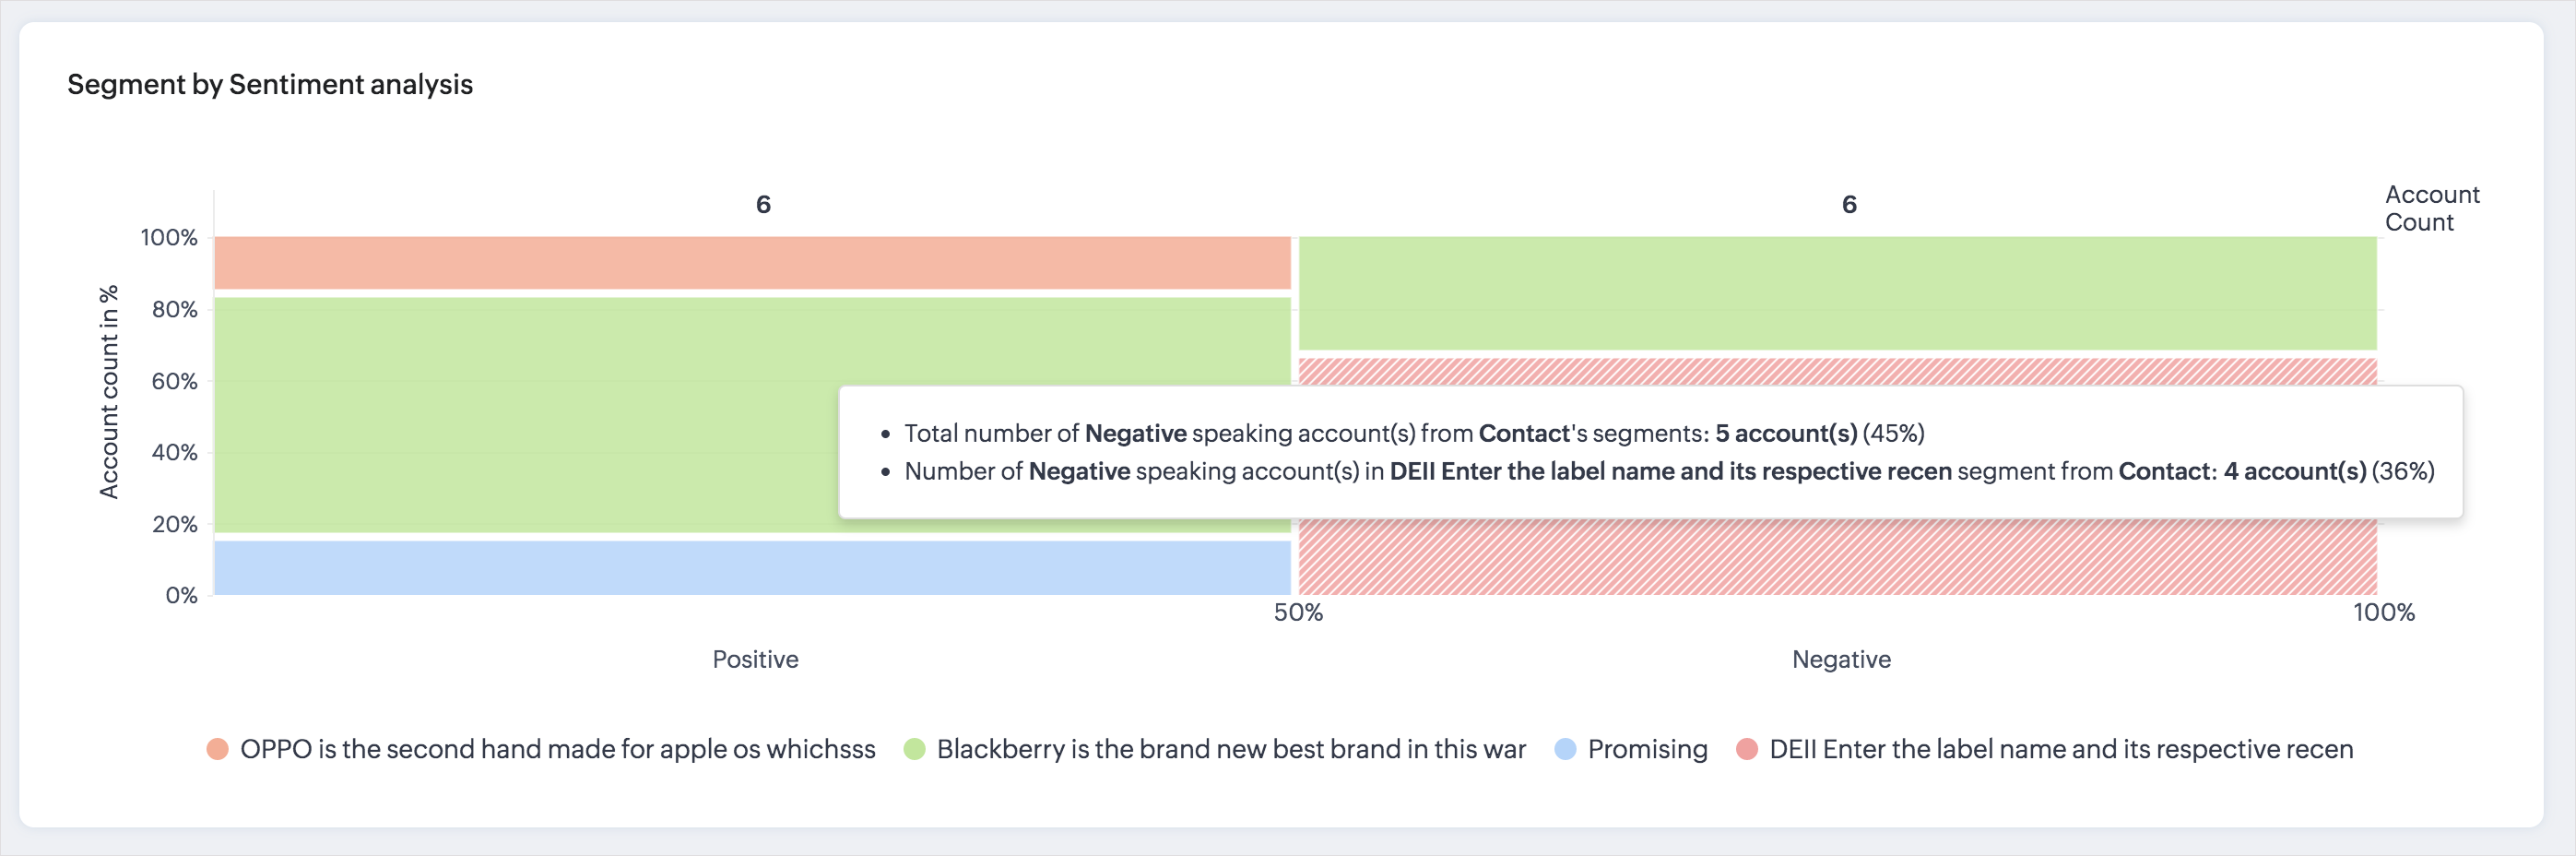Click the orange OPPO legend color dot
Image resolution: width=2576 pixels, height=856 pixels.
point(217,749)
